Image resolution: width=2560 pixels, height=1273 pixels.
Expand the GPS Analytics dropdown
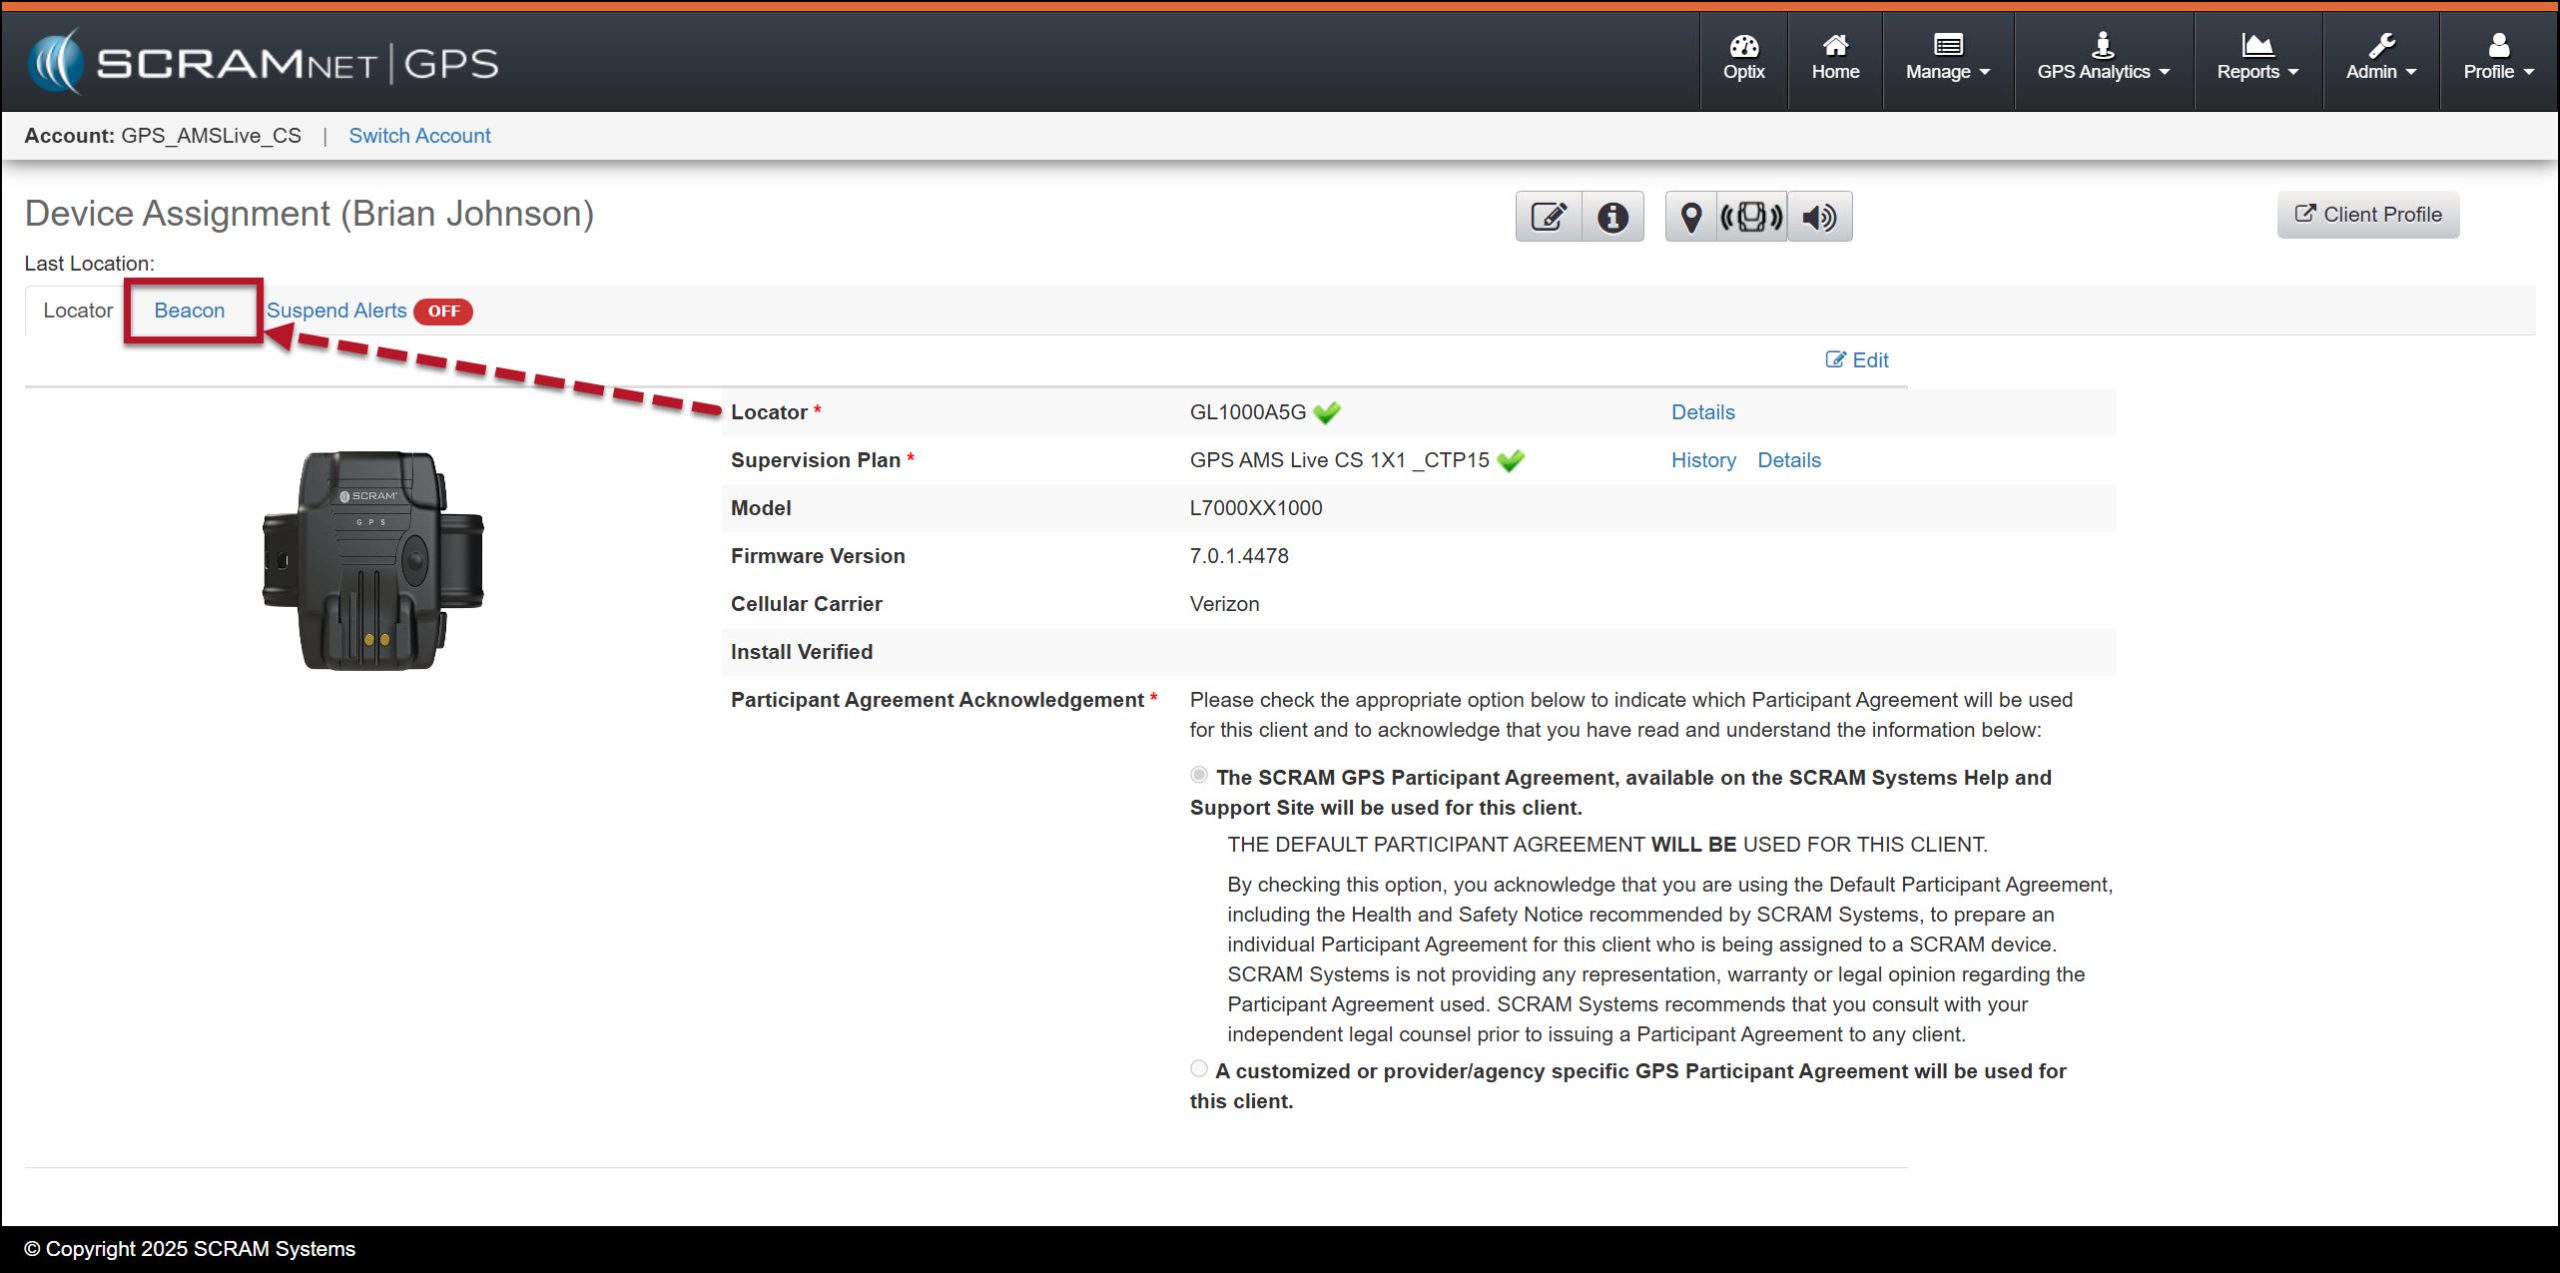(2102, 58)
